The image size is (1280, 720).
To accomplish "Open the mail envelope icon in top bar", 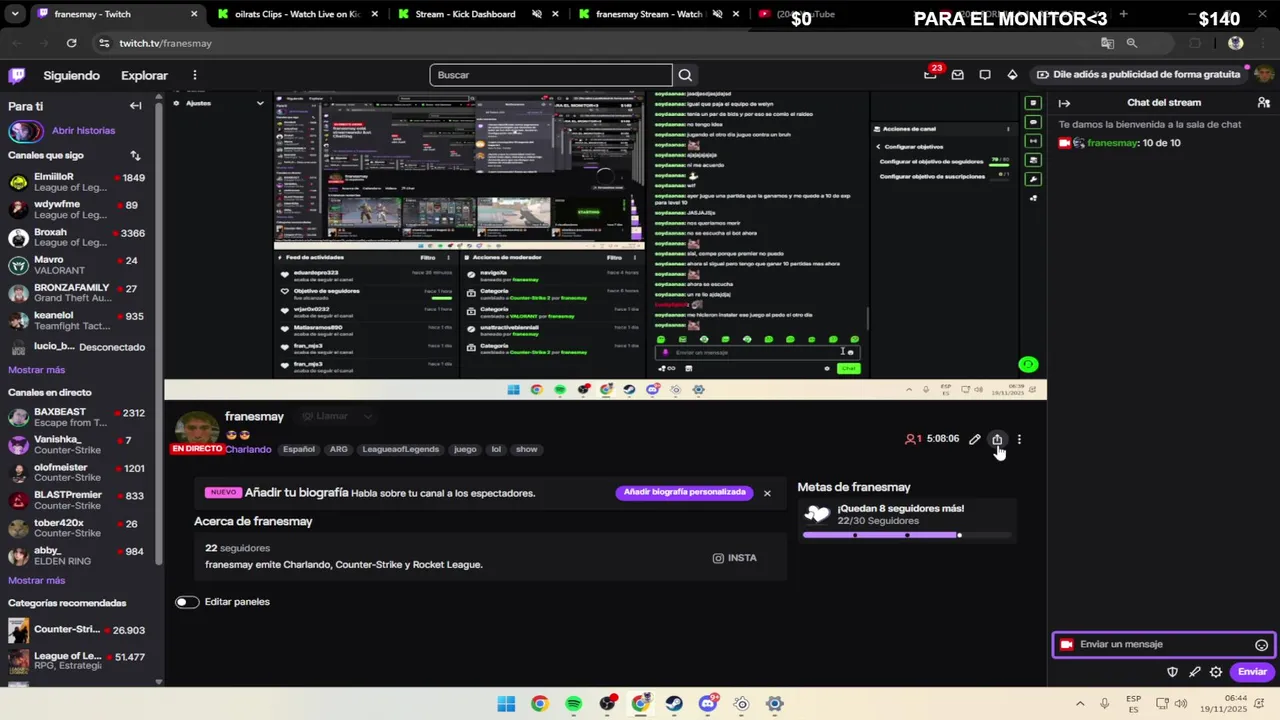I will click(x=958, y=75).
